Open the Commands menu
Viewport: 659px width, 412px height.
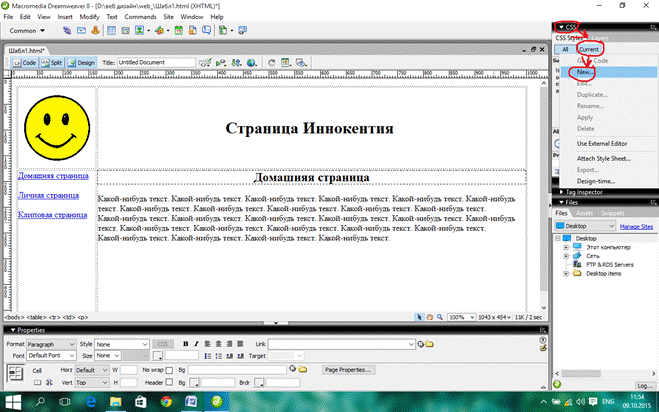[140, 17]
